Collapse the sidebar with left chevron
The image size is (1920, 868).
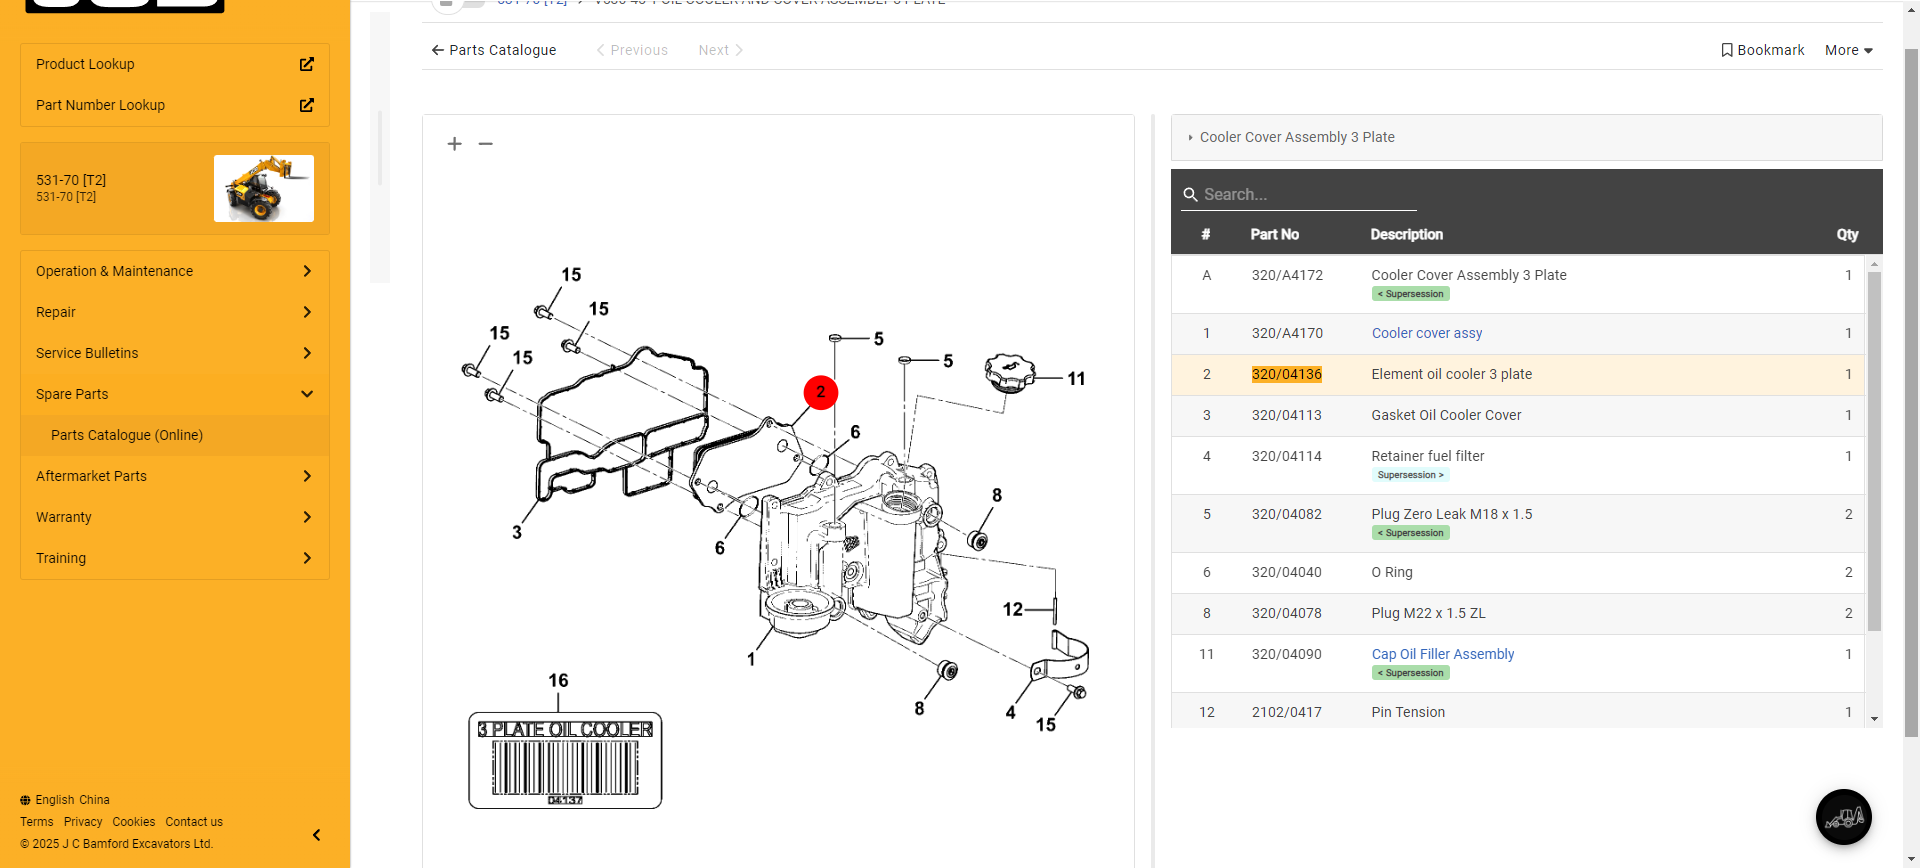(317, 835)
